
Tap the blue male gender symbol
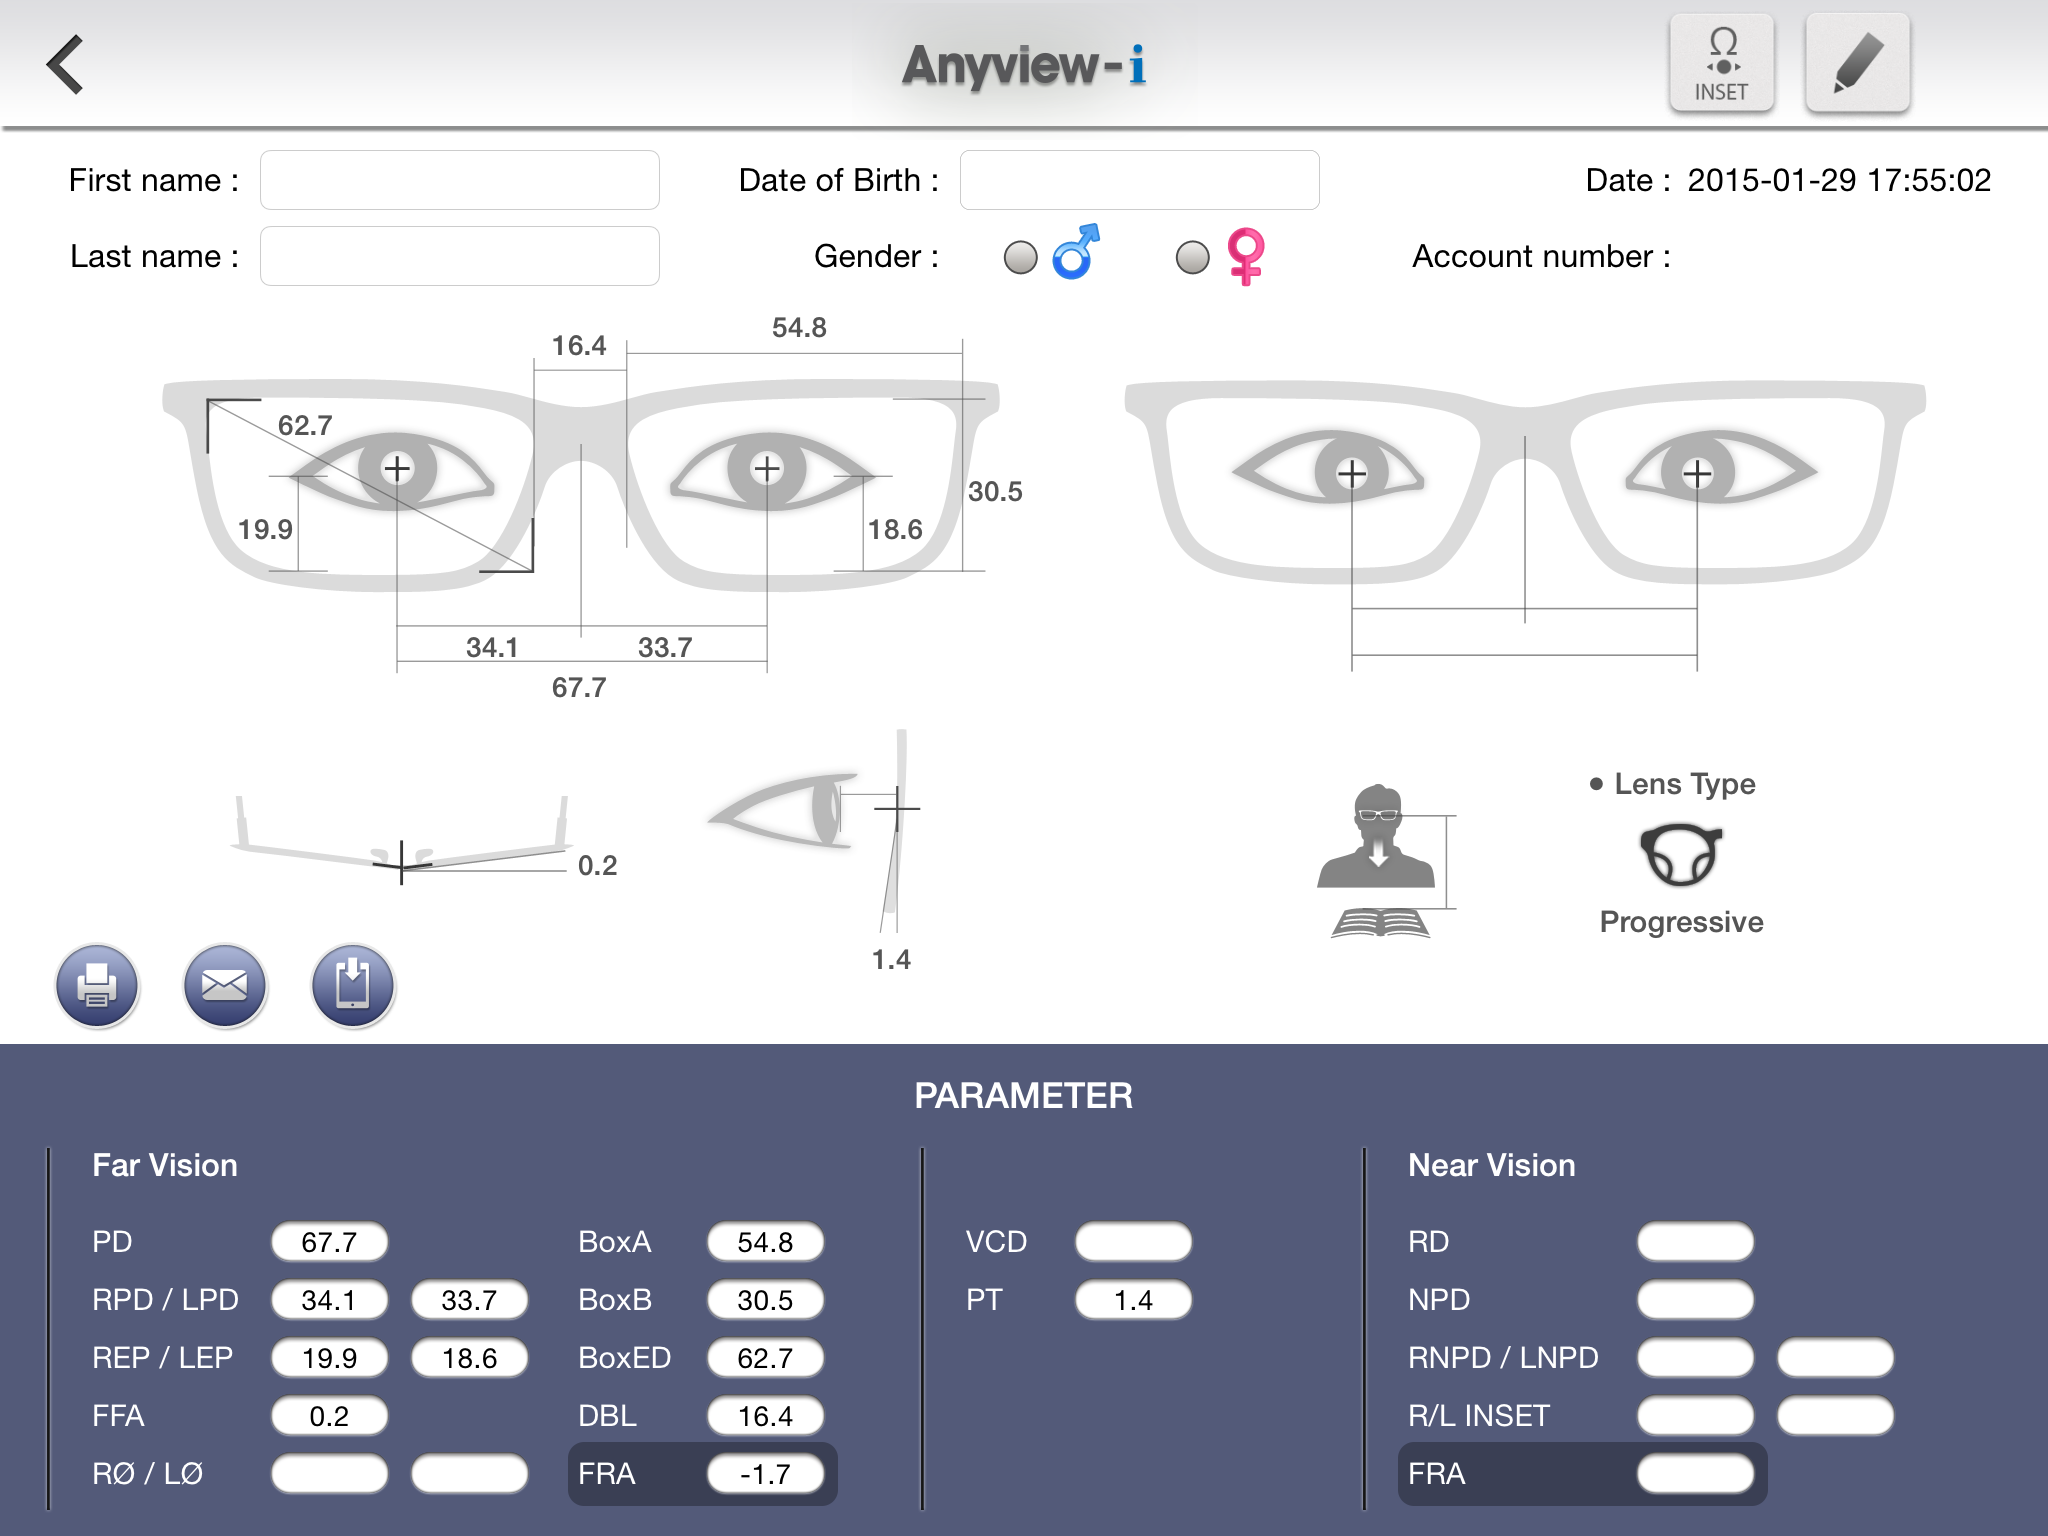coord(1076,252)
